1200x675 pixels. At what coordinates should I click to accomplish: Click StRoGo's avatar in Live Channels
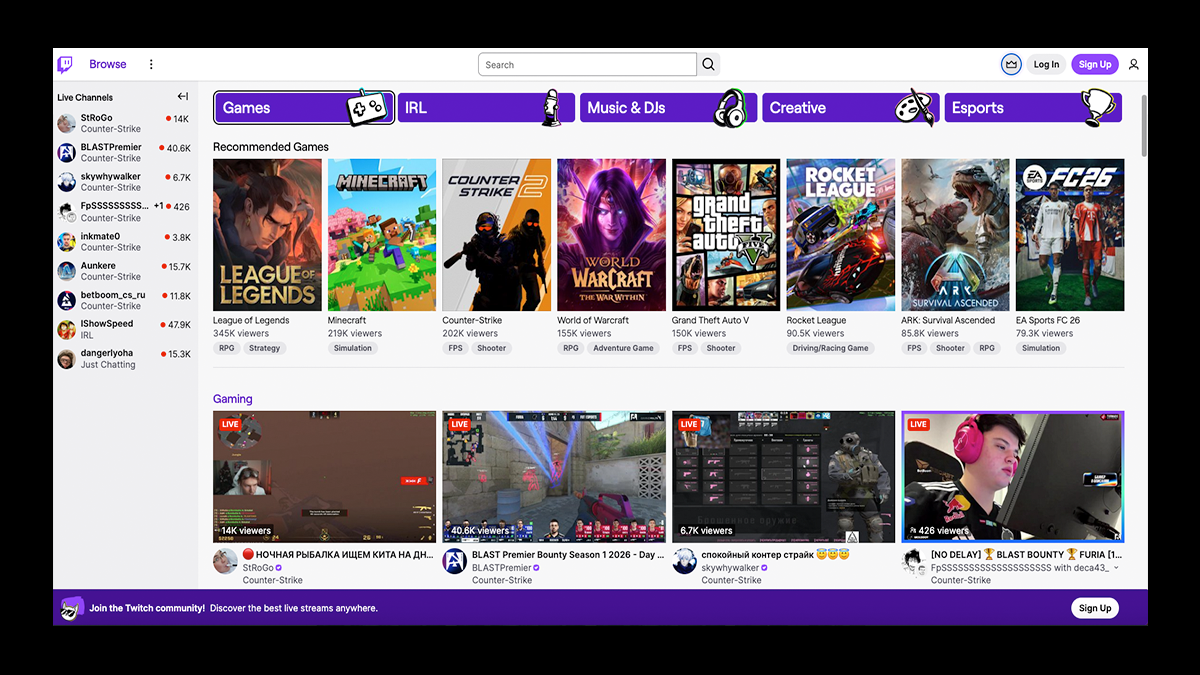tap(66, 123)
